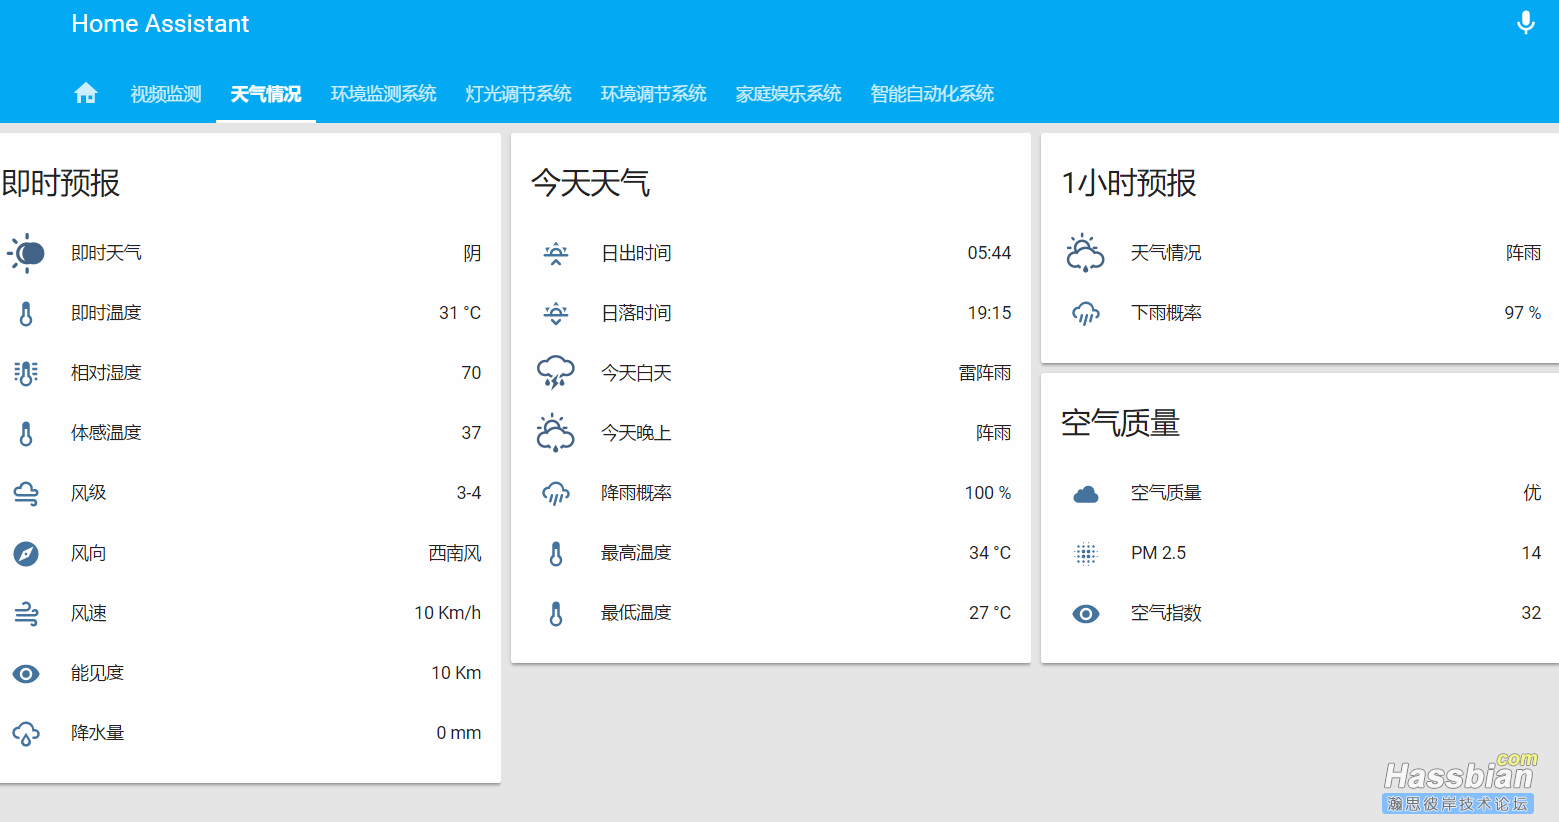Click the wind icon beside 风级

26,493
